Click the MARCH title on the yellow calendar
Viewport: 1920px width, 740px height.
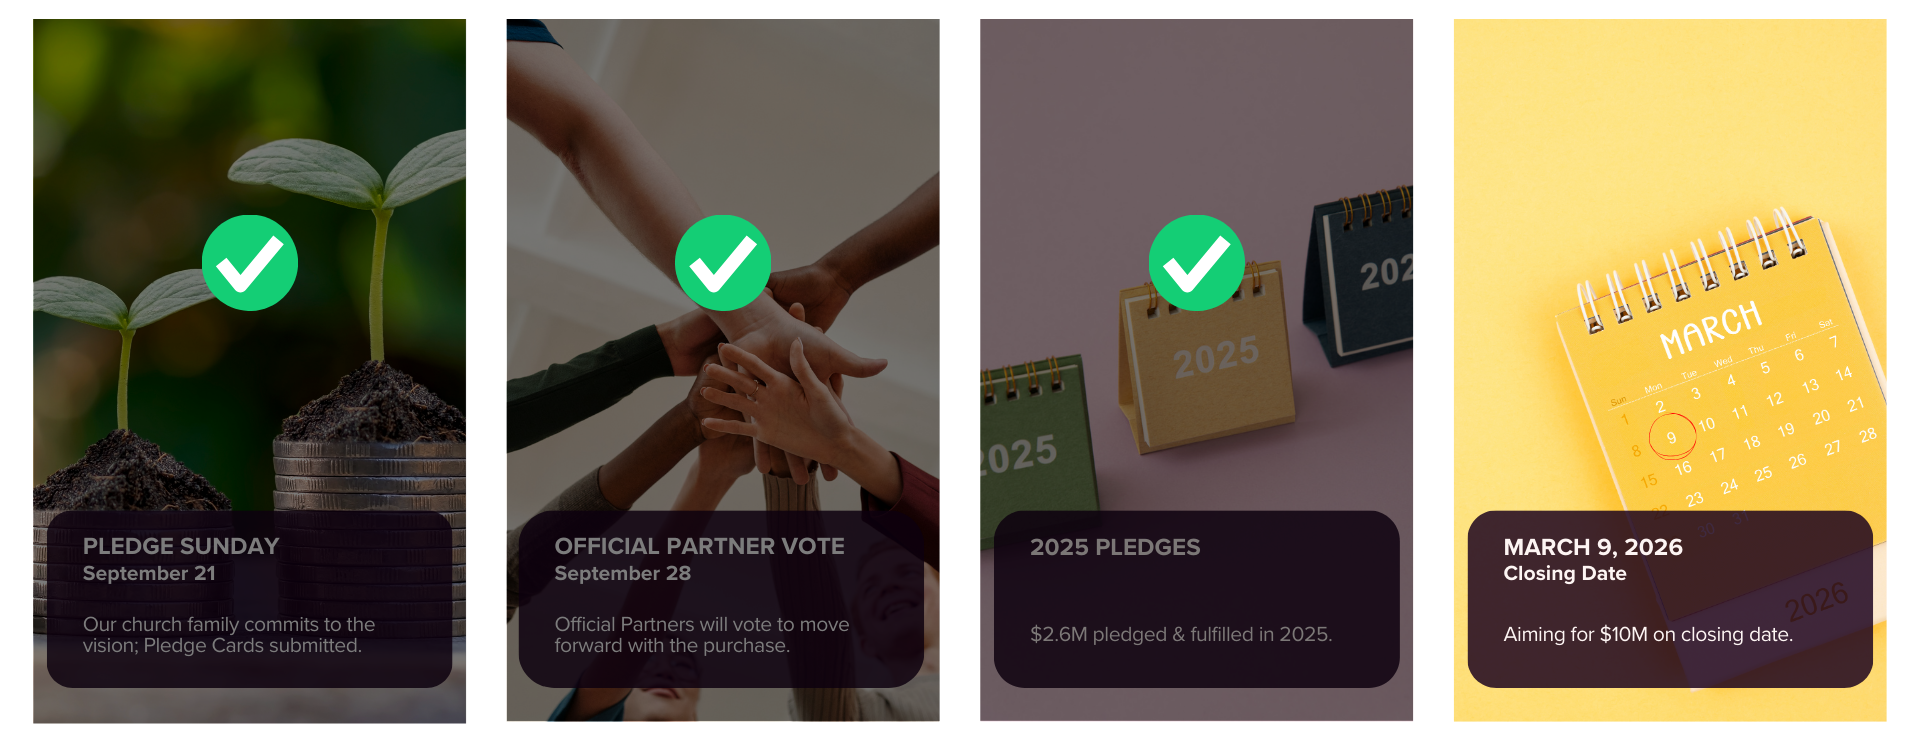coord(1710,328)
